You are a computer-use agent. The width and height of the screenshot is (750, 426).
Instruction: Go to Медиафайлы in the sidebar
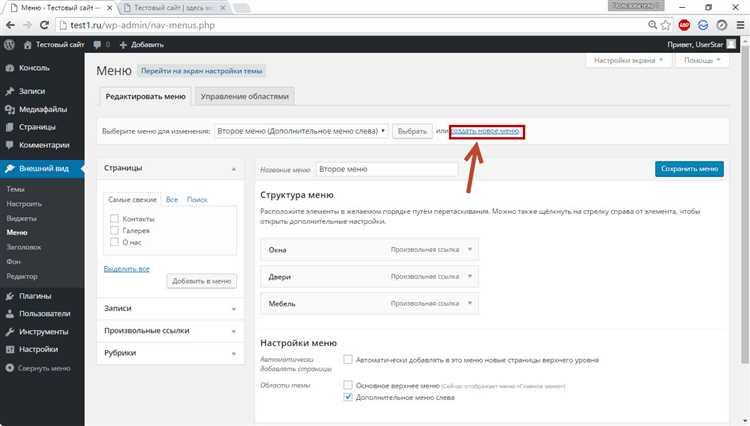click(43, 109)
